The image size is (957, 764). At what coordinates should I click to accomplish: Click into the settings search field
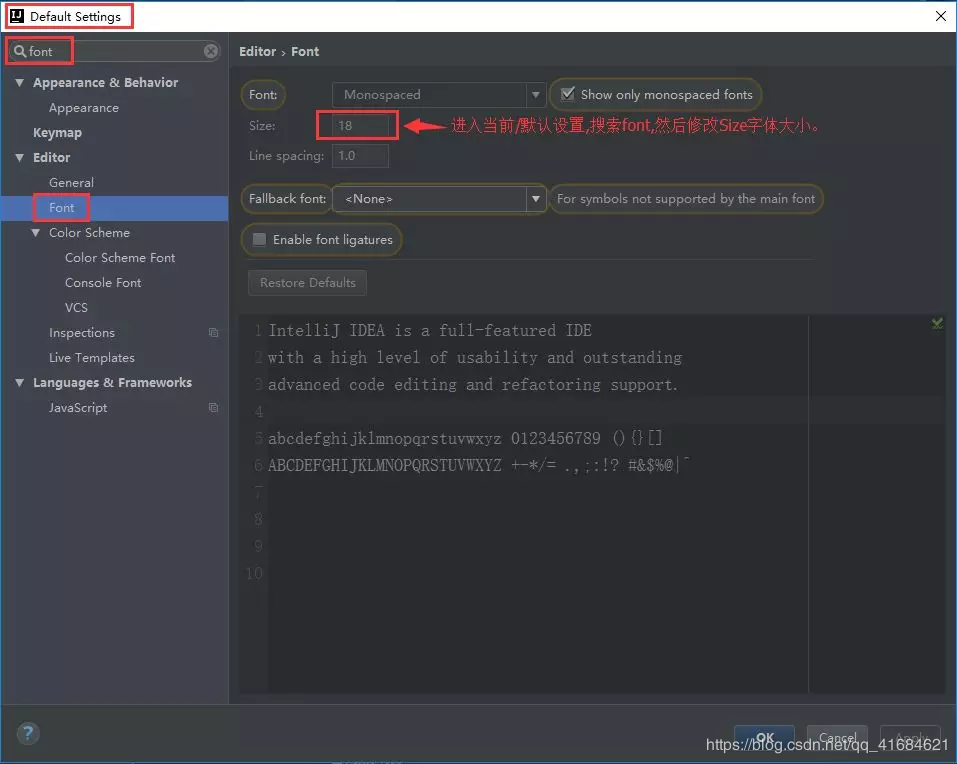point(115,51)
